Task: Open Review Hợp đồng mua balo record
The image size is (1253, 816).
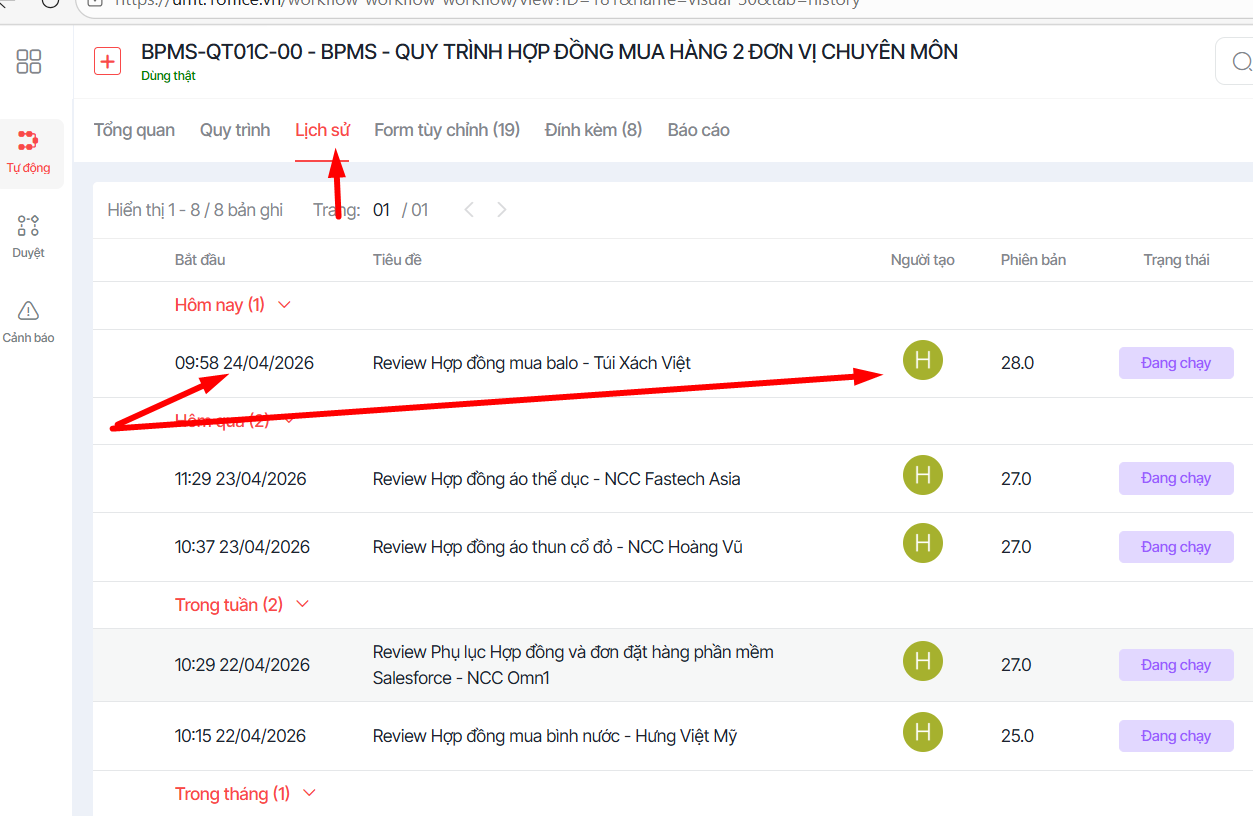Action: click(531, 363)
